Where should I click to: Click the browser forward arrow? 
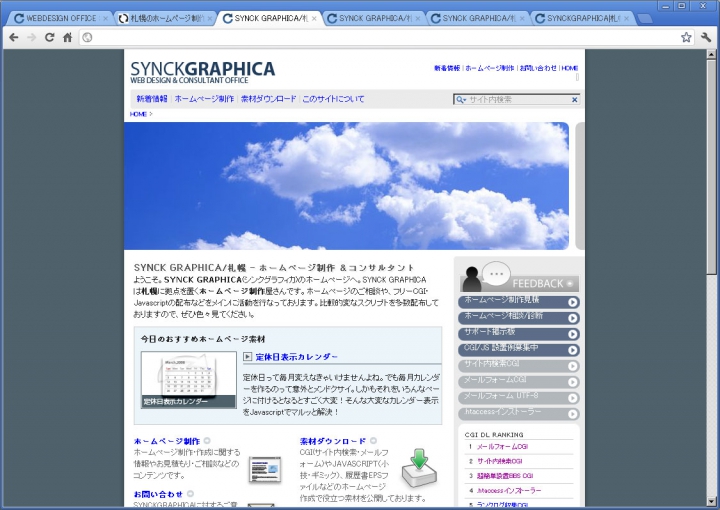[31, 37]
